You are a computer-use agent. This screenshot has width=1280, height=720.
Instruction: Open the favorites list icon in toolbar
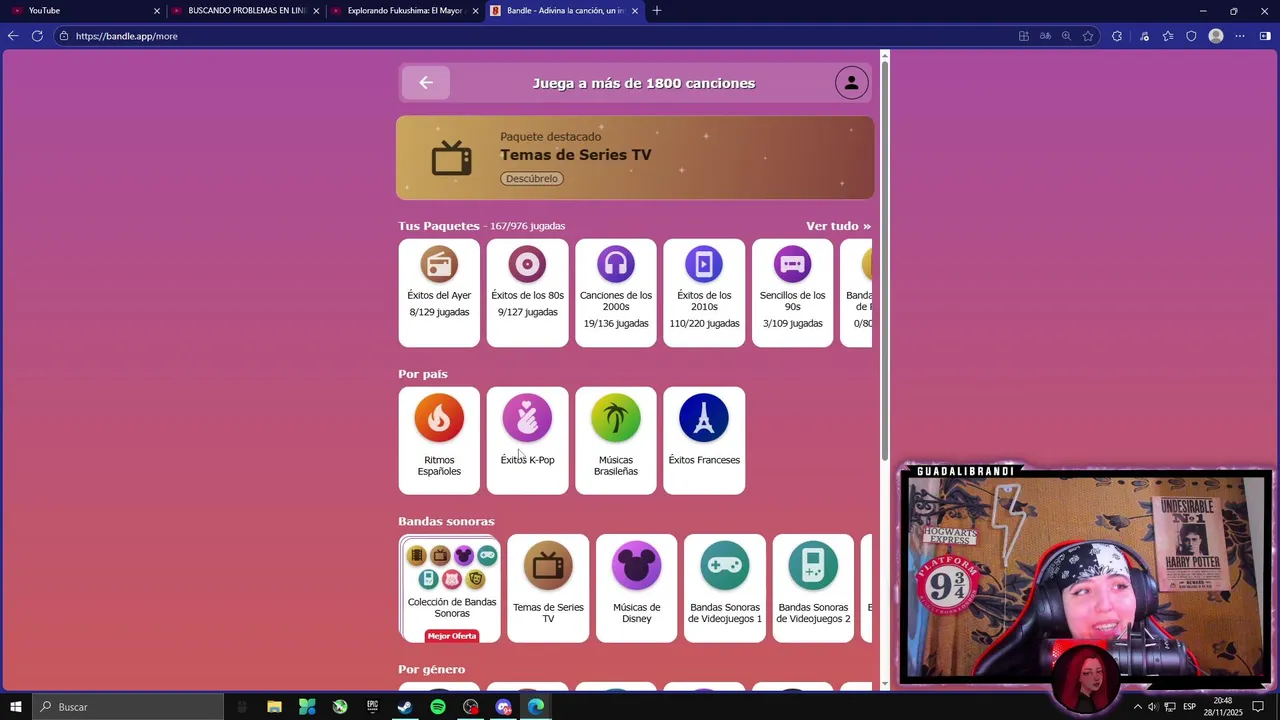coord(1167,36)
